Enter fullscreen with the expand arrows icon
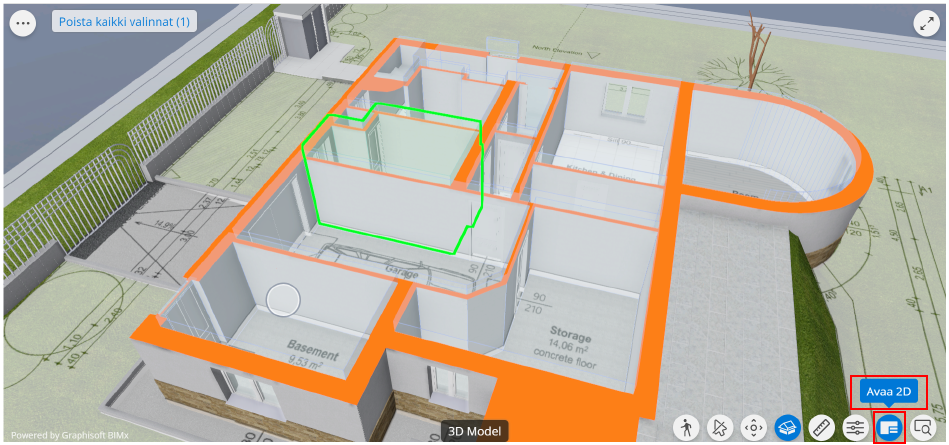The image size is (949, 445). 926,24
